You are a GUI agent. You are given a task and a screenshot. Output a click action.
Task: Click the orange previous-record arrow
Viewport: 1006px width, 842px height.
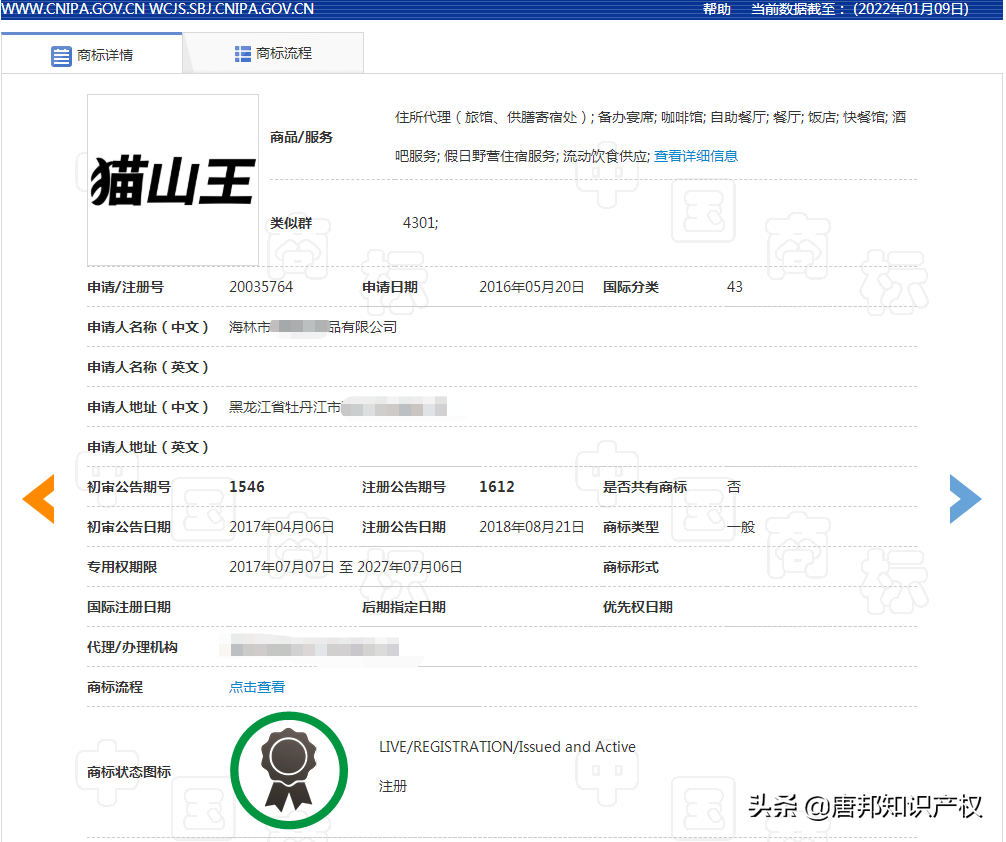[x=38, y=499]
